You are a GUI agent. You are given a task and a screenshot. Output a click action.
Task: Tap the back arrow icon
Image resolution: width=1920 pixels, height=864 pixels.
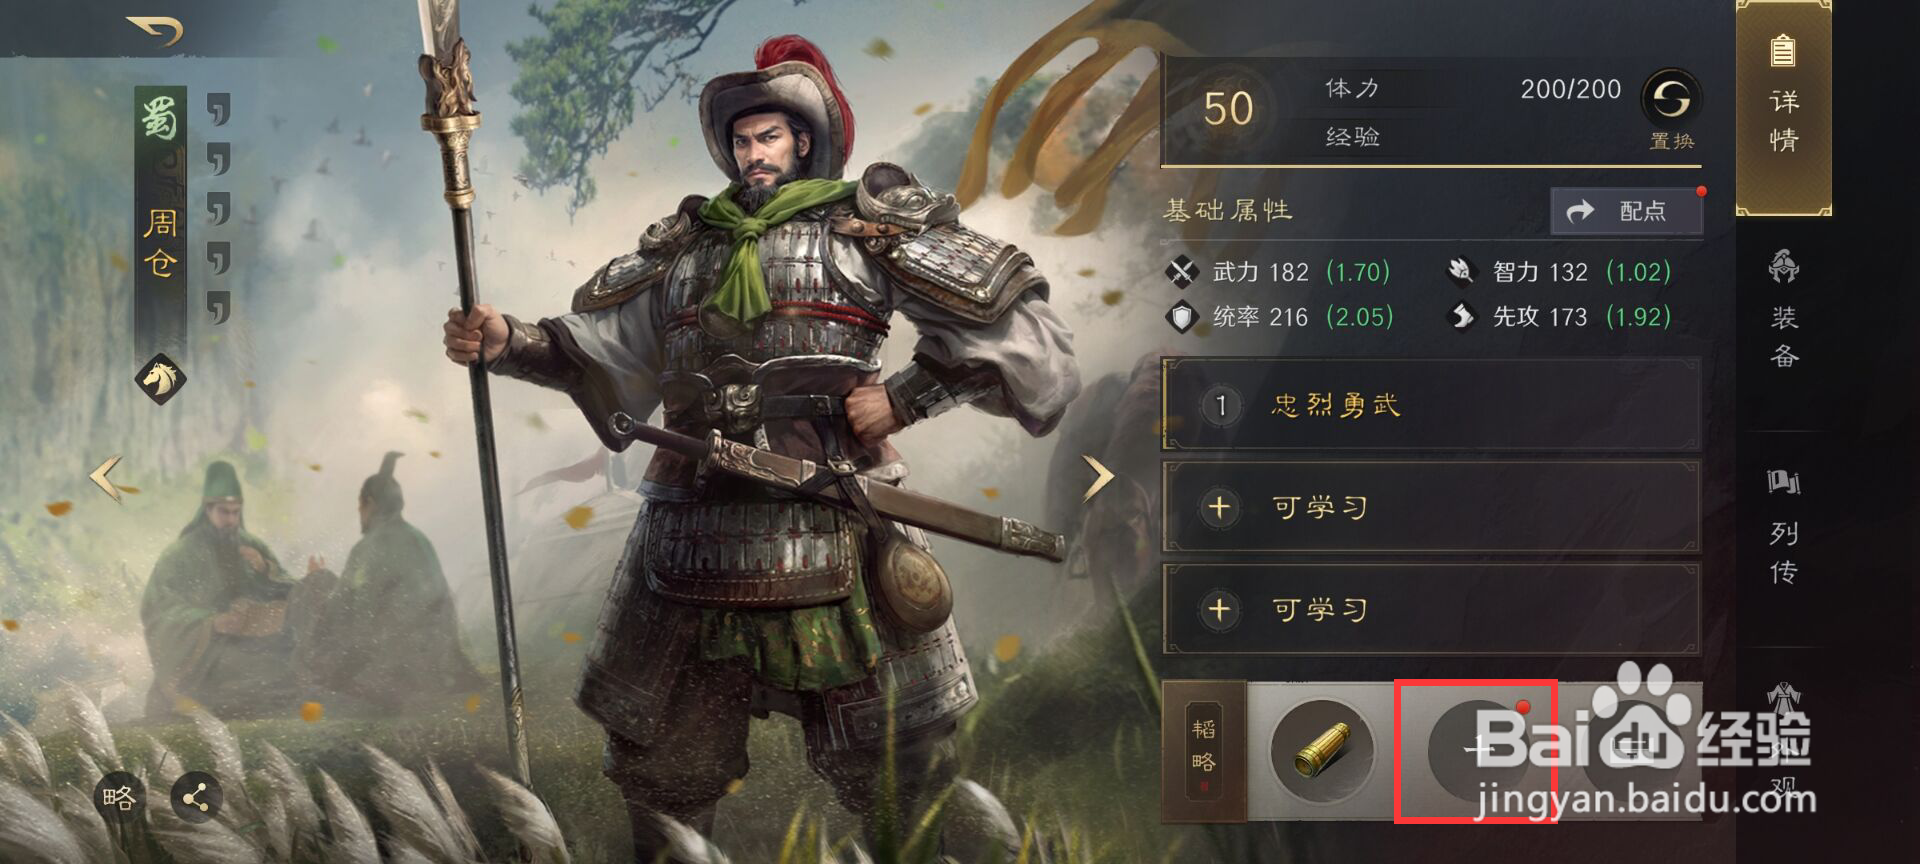click(x=156, y=30)
